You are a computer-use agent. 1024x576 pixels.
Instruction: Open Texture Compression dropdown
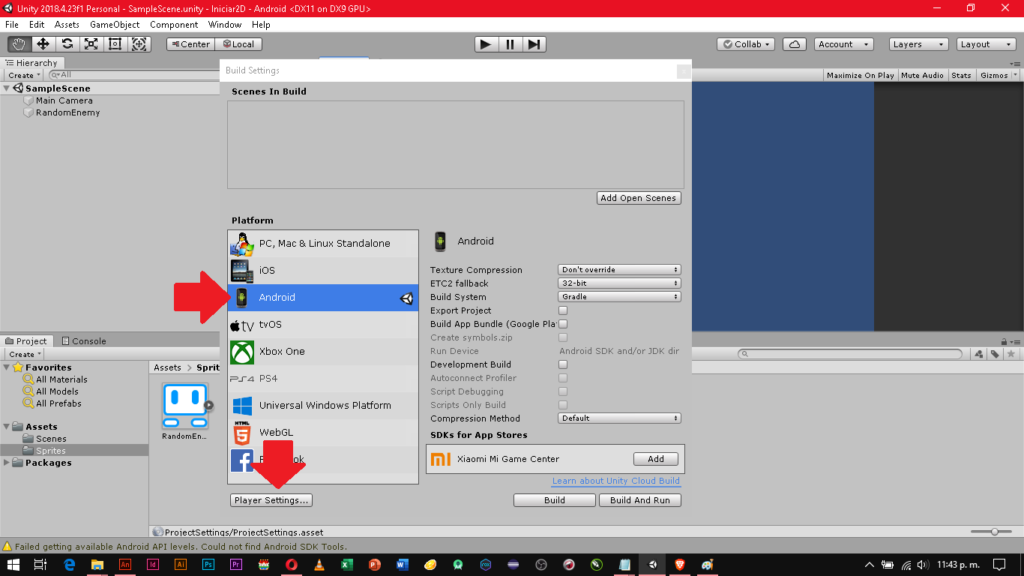[x=619, y=270]
